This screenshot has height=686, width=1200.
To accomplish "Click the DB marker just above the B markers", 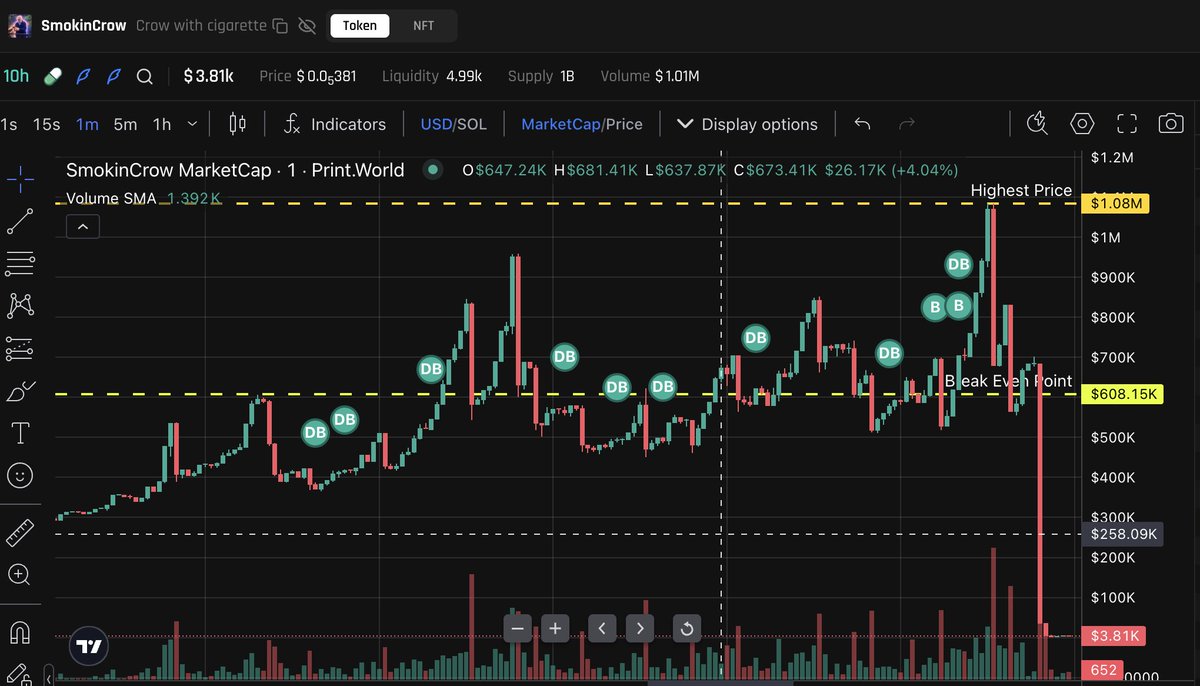I will click(x=958, y=264).
